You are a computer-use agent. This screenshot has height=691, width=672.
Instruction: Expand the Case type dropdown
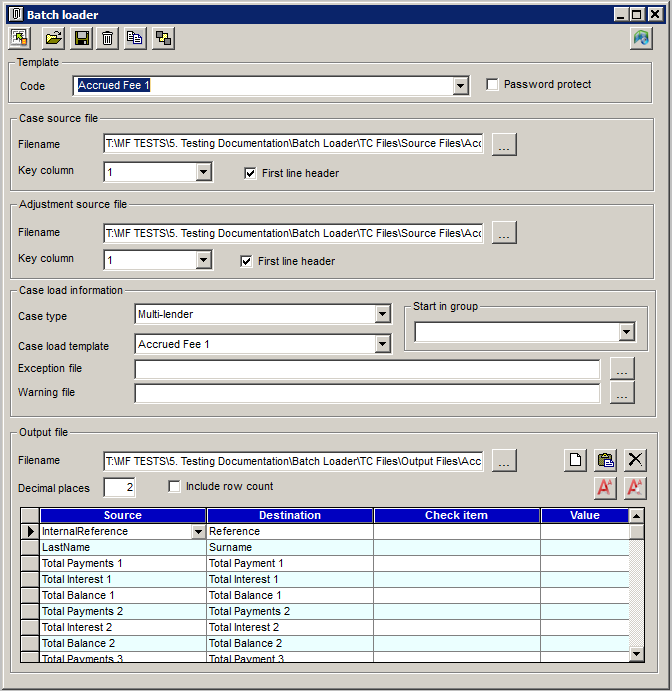point(382,314)
